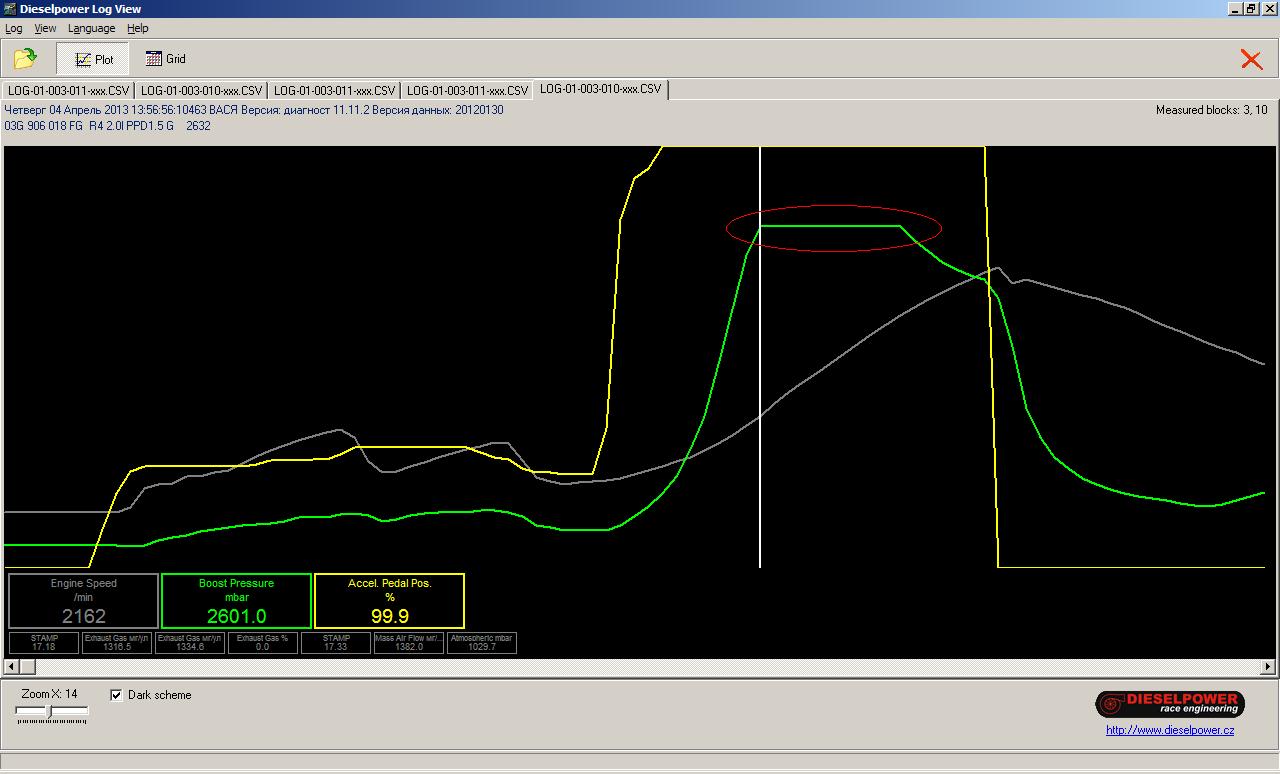Screen dimensions: 1280x774
Task: Open the Help menu
Action: click(138, 28)
